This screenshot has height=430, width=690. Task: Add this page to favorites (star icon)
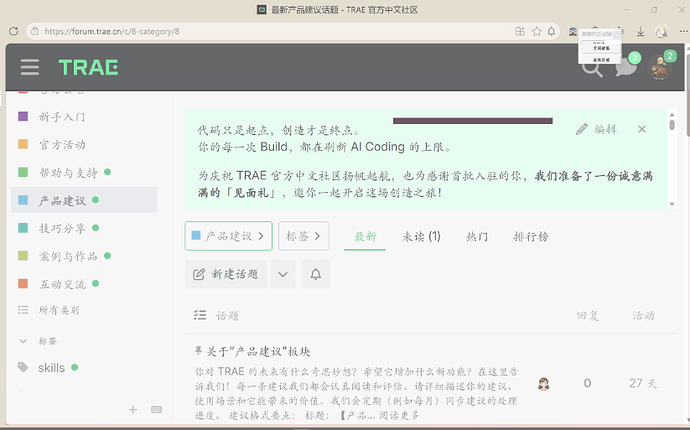(x=536, y=31)
